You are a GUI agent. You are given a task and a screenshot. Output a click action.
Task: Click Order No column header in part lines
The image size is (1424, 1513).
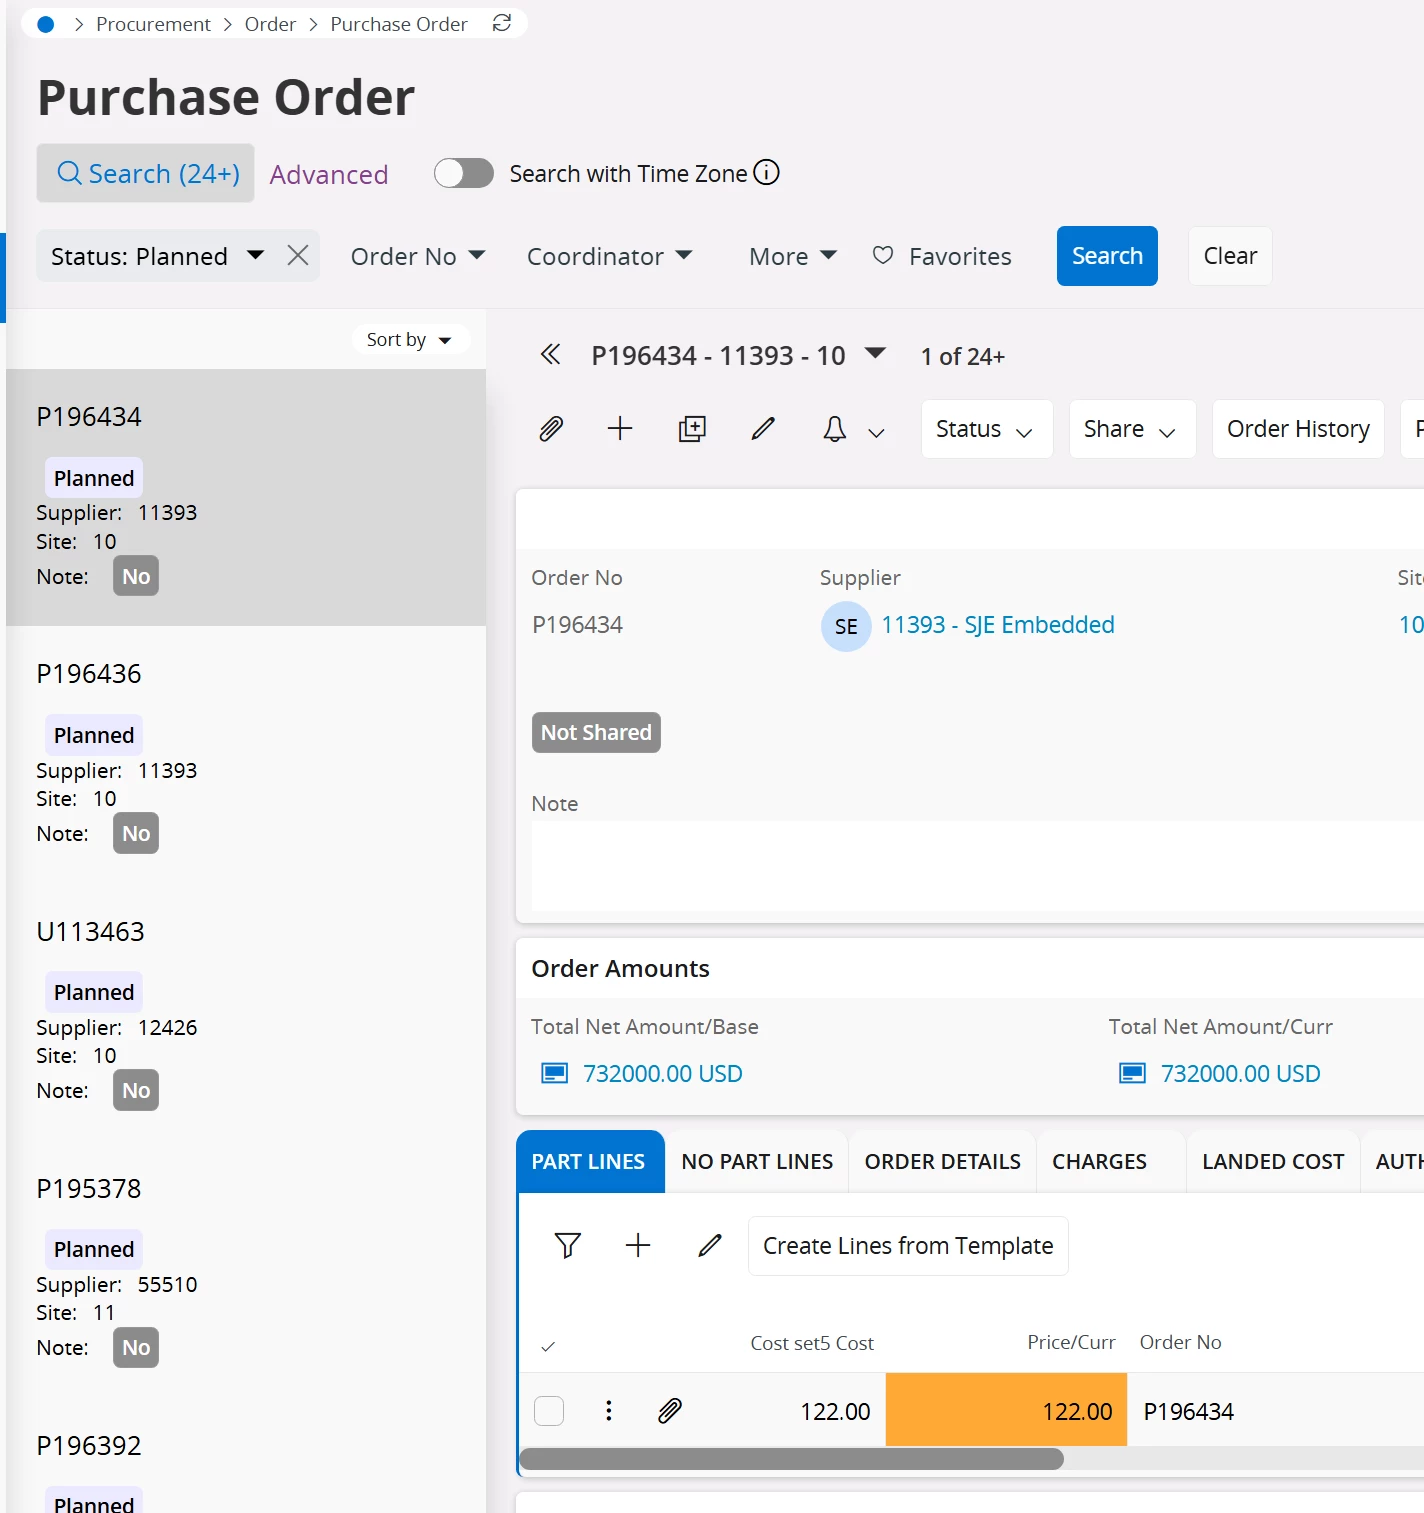point(1180,1343)
